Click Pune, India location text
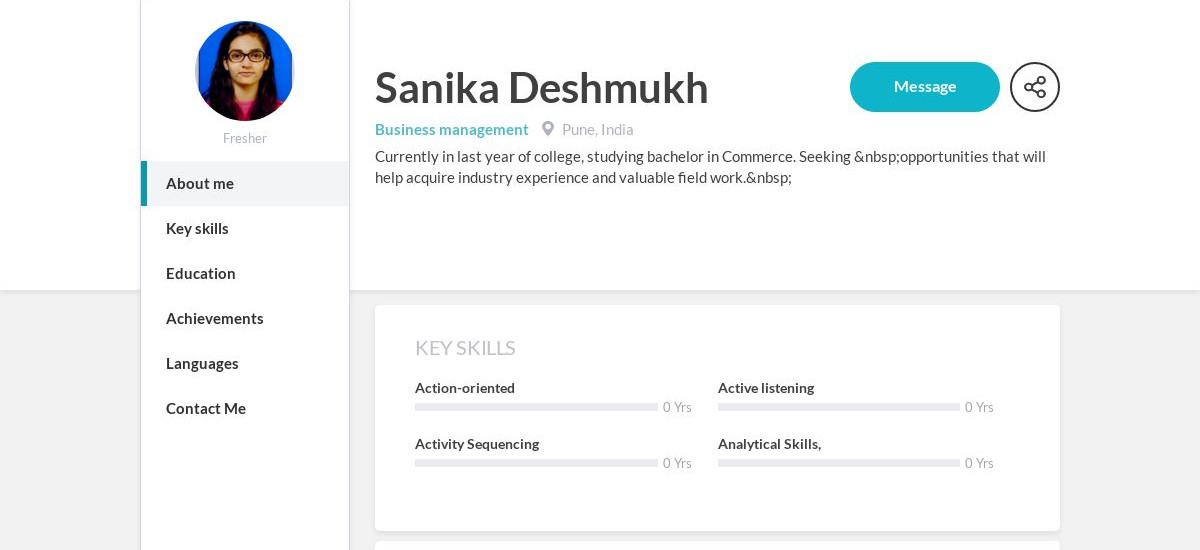 (x=598, y=129)
